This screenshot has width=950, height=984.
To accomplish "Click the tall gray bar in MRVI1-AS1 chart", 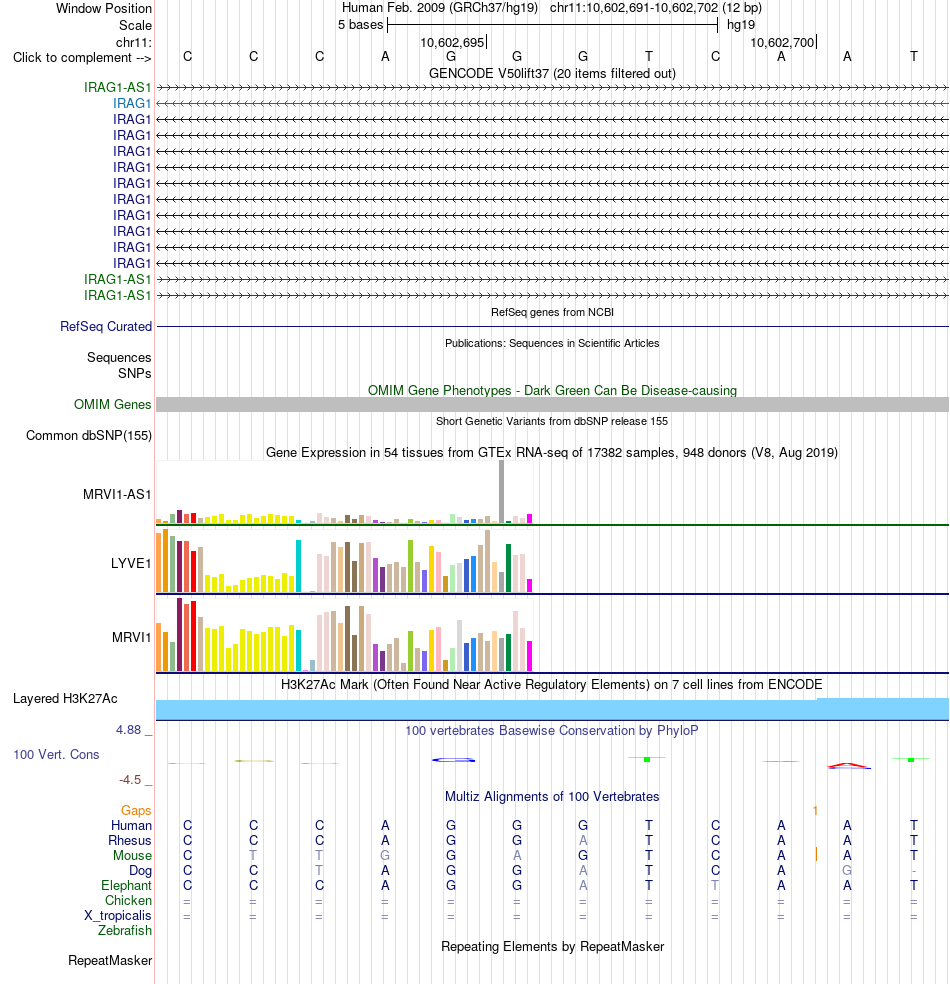I will pos(501,491).
